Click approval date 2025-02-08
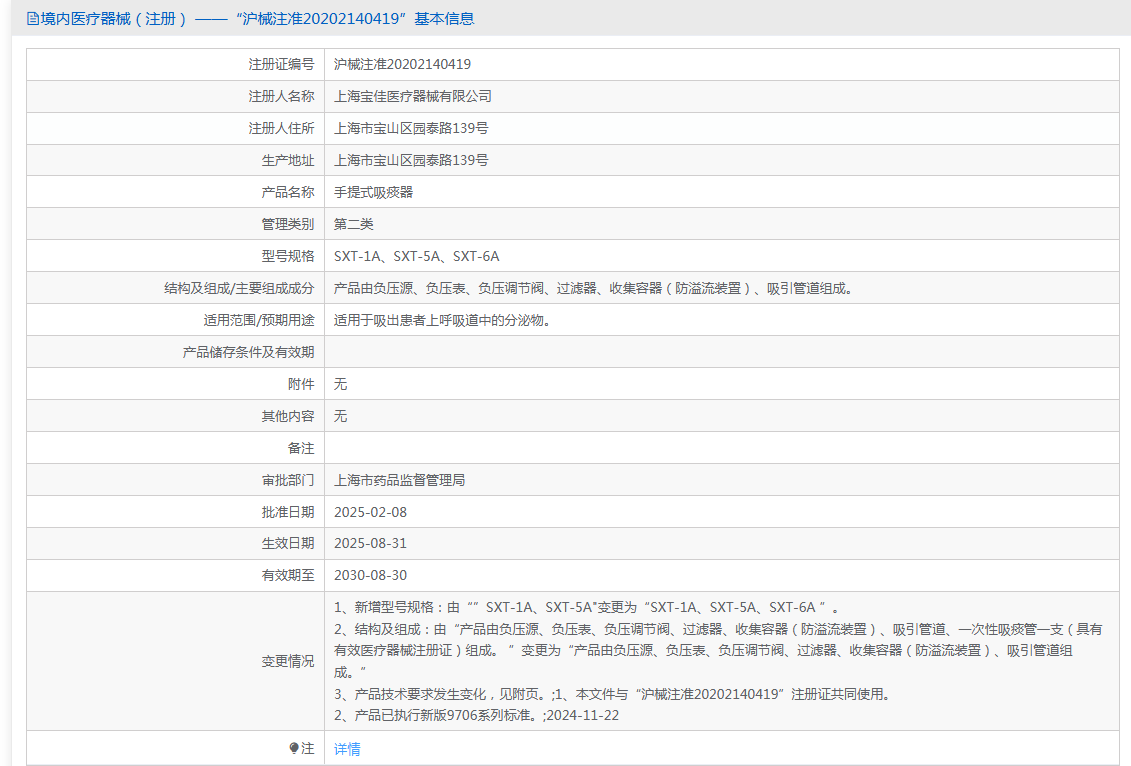The image size is (1131, 766). click(370, 512)
